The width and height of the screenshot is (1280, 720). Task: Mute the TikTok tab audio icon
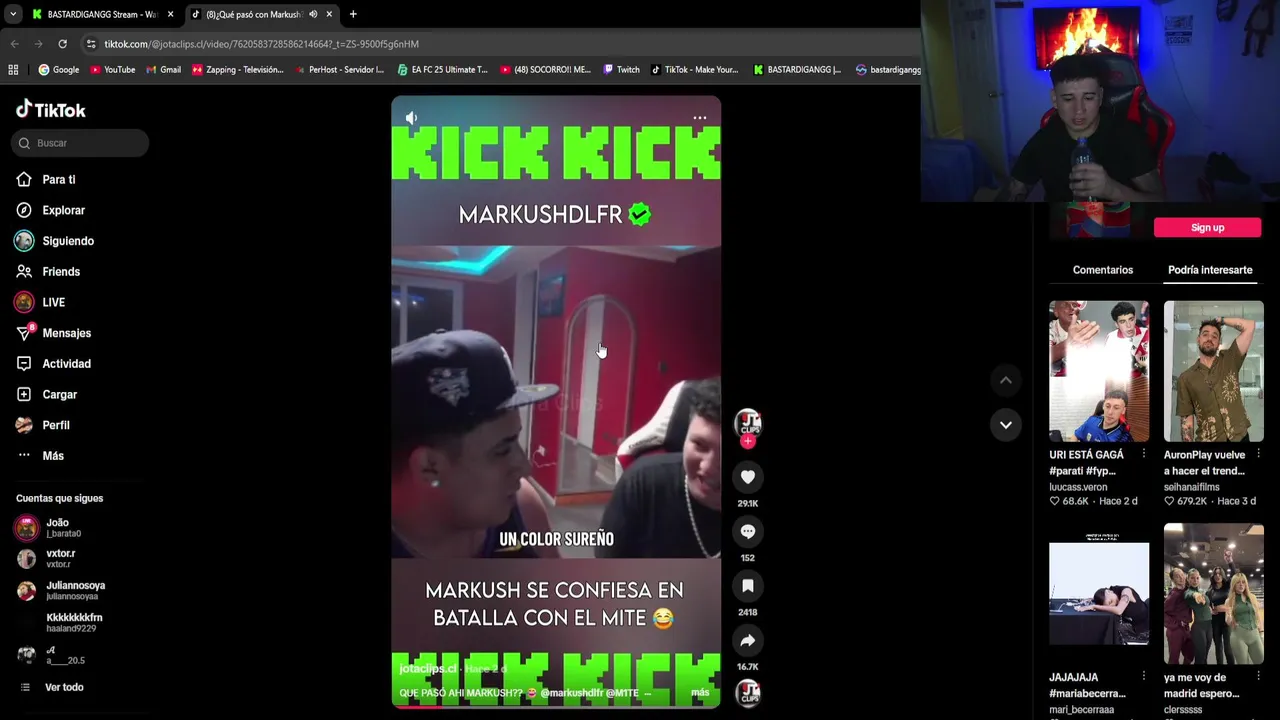coord(313,14)
